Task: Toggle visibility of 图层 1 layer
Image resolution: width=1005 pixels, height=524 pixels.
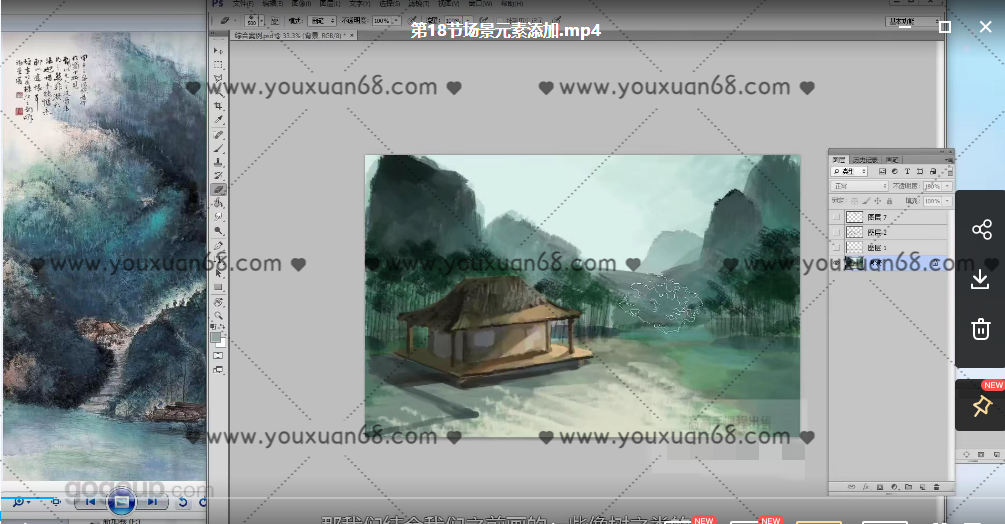Action: [836, 247]
